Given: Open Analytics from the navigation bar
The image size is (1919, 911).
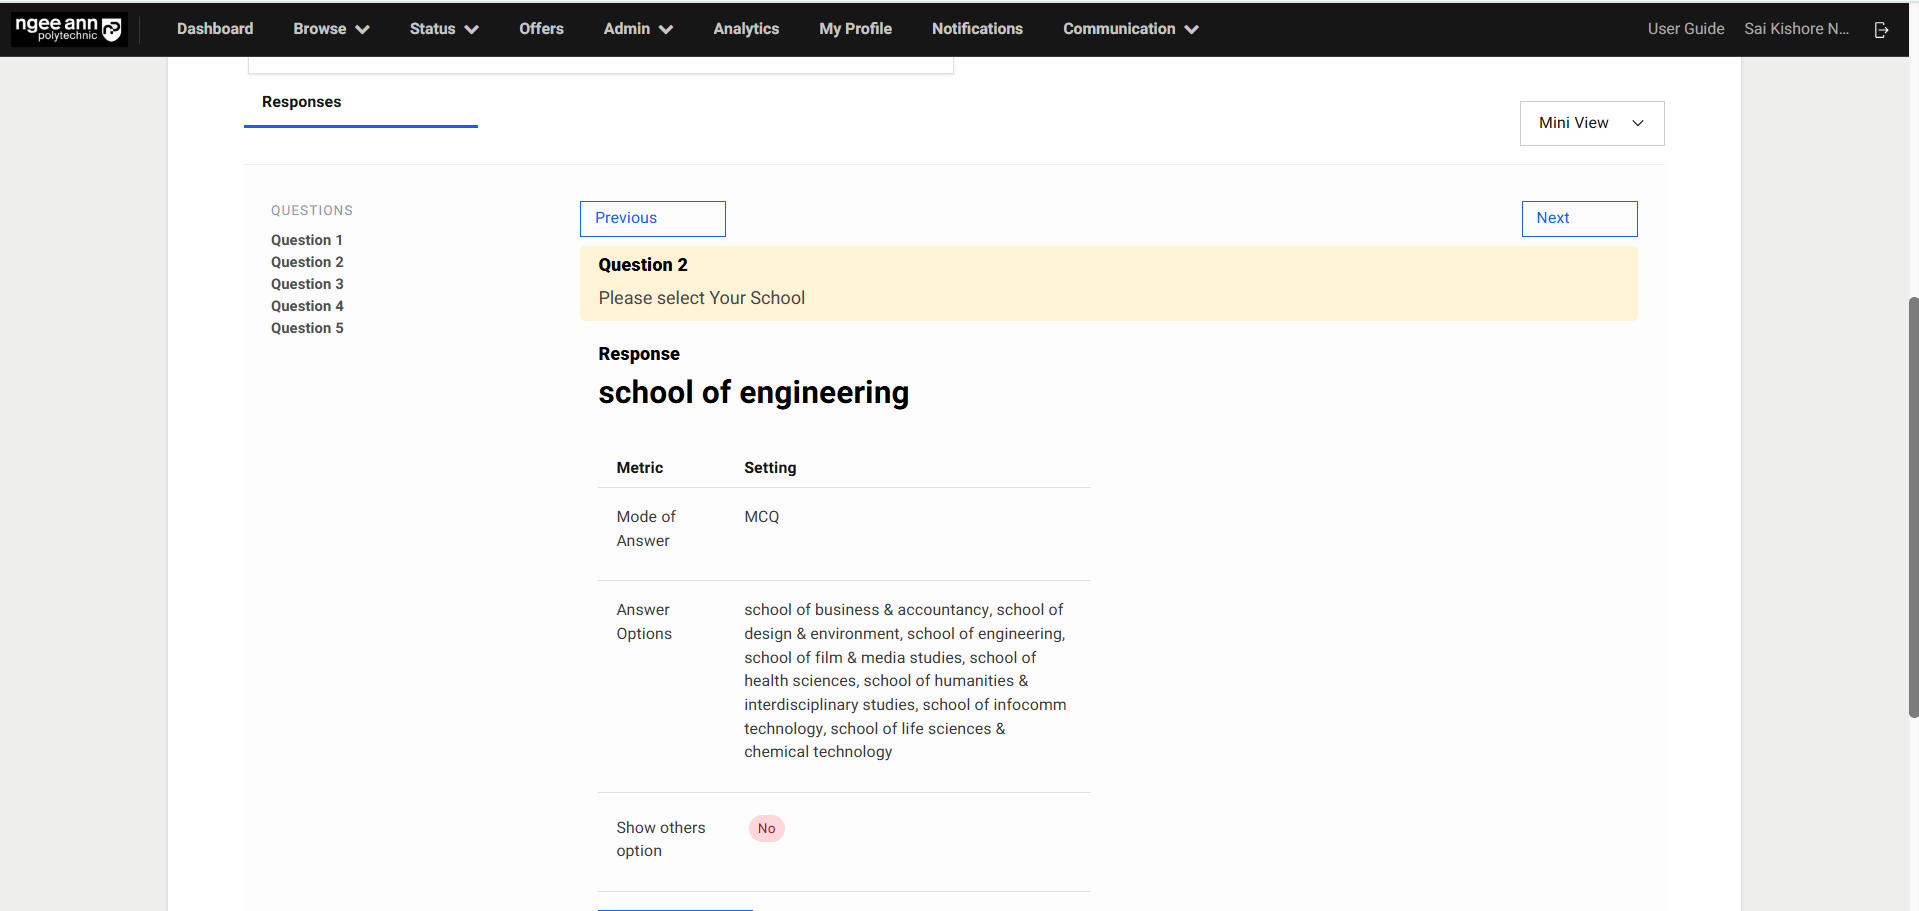Looking at the screenshot, I should pos(746,29).
